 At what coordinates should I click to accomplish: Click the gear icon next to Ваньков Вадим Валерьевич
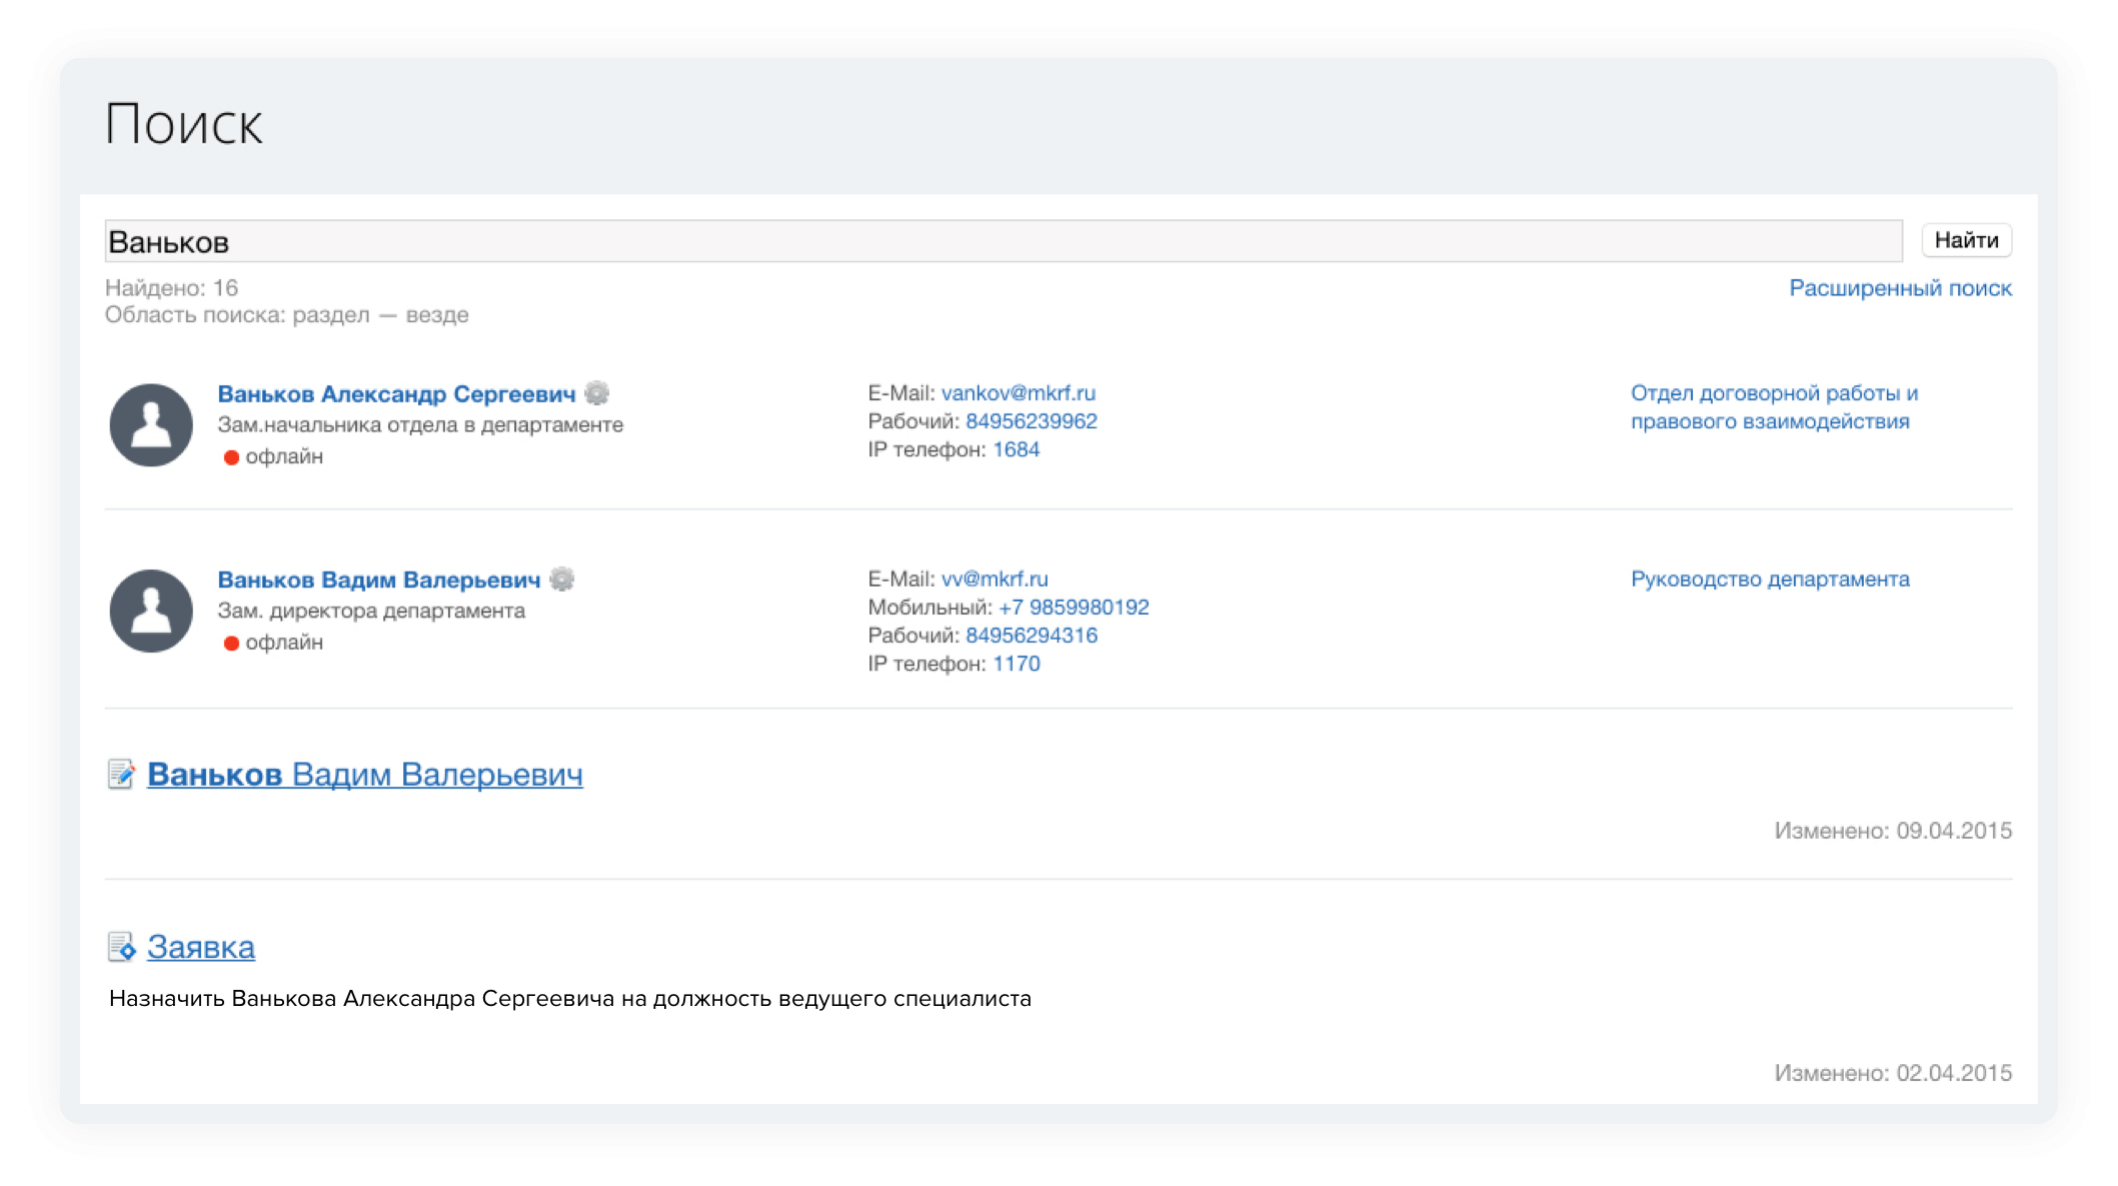tap(562, 579)
